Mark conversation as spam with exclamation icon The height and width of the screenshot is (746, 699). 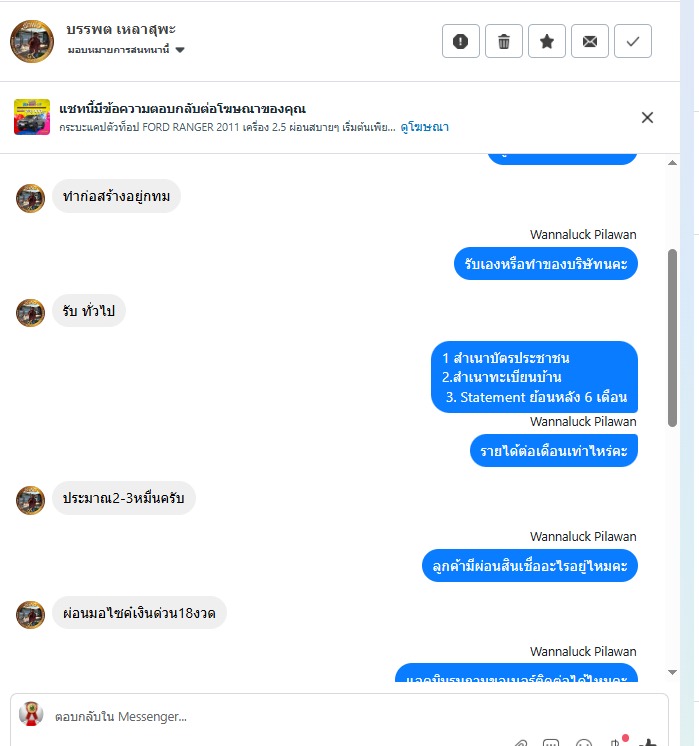461,41
